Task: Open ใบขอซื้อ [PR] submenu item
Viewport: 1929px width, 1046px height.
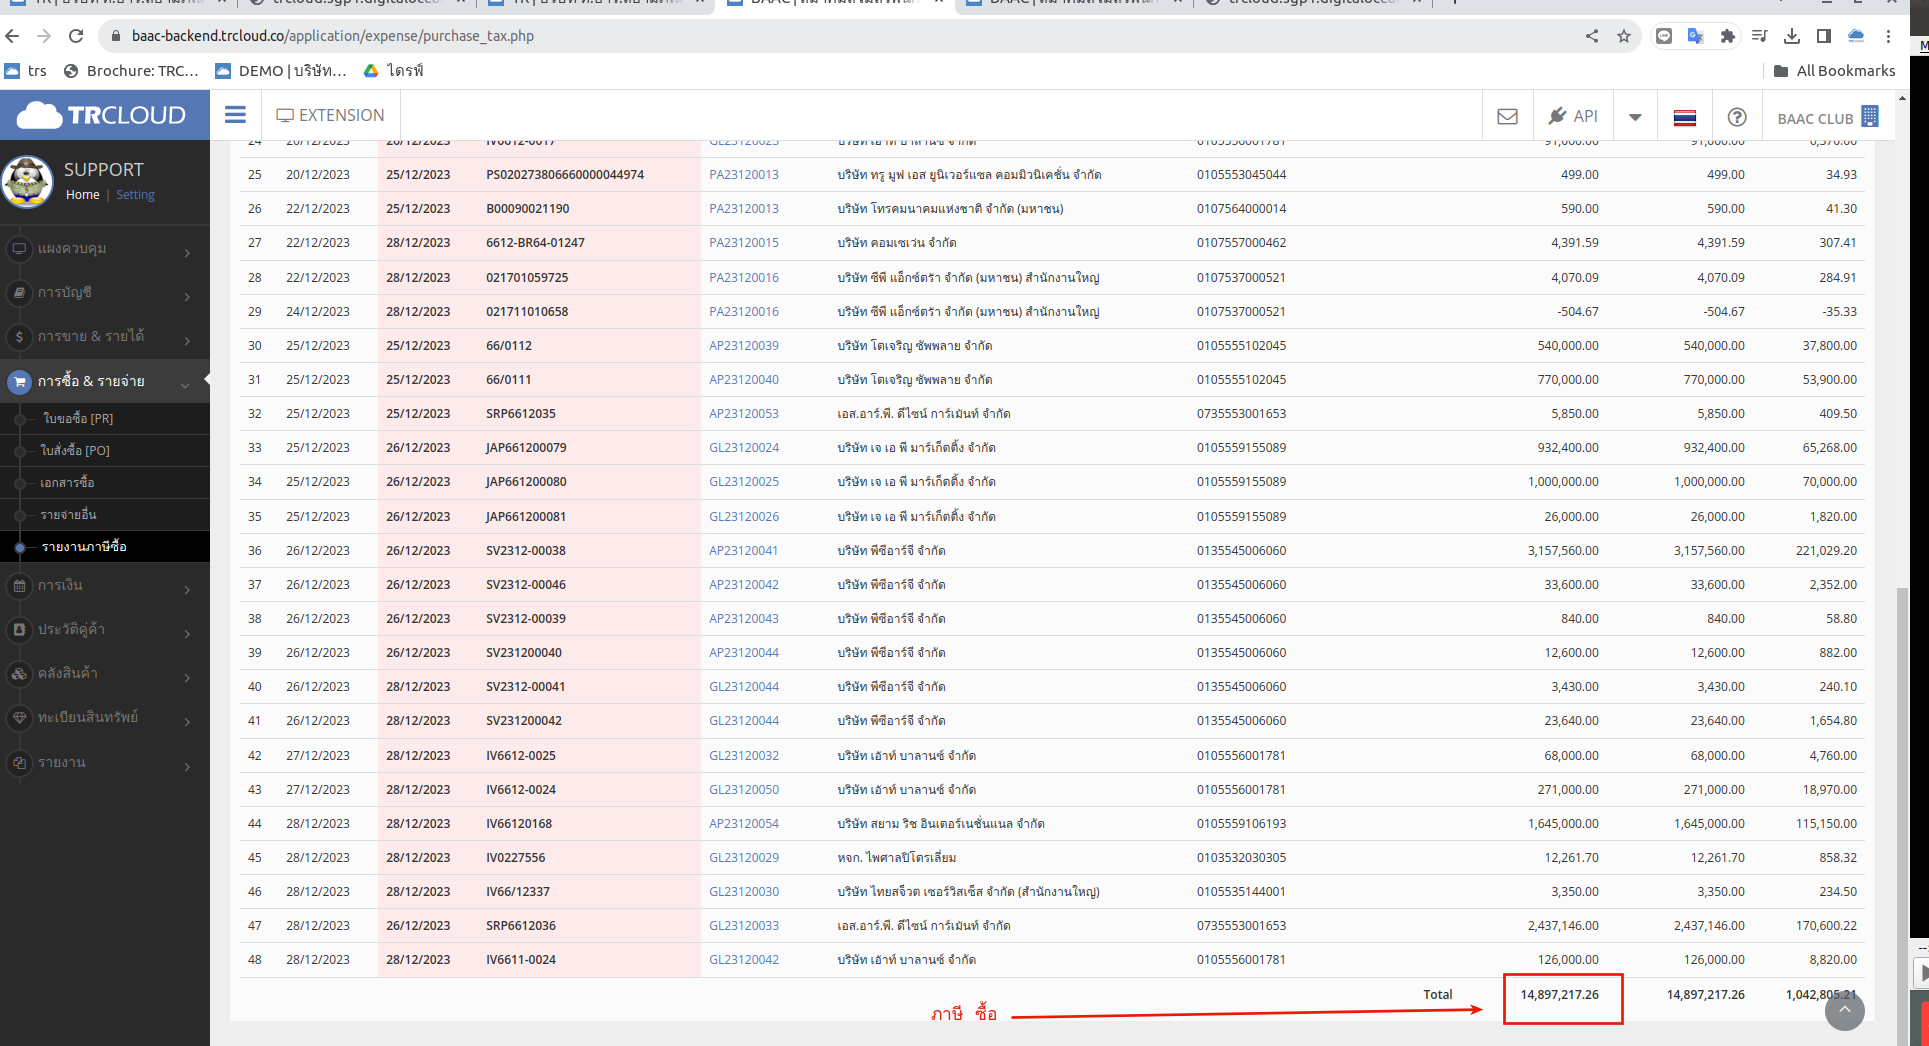Action: point(77,418)
